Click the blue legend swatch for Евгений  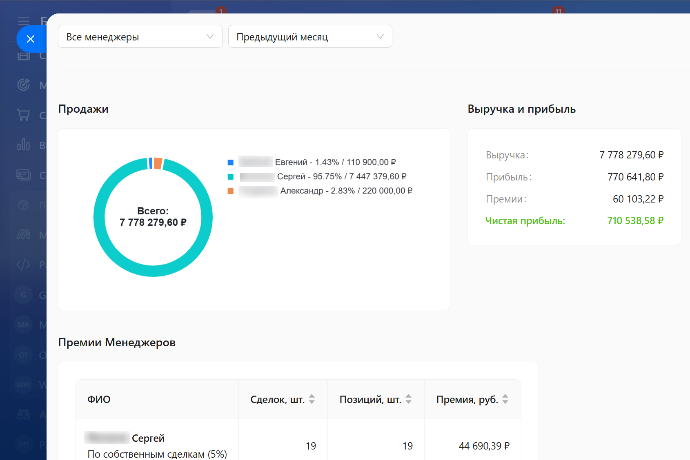(x=231, y=162)
